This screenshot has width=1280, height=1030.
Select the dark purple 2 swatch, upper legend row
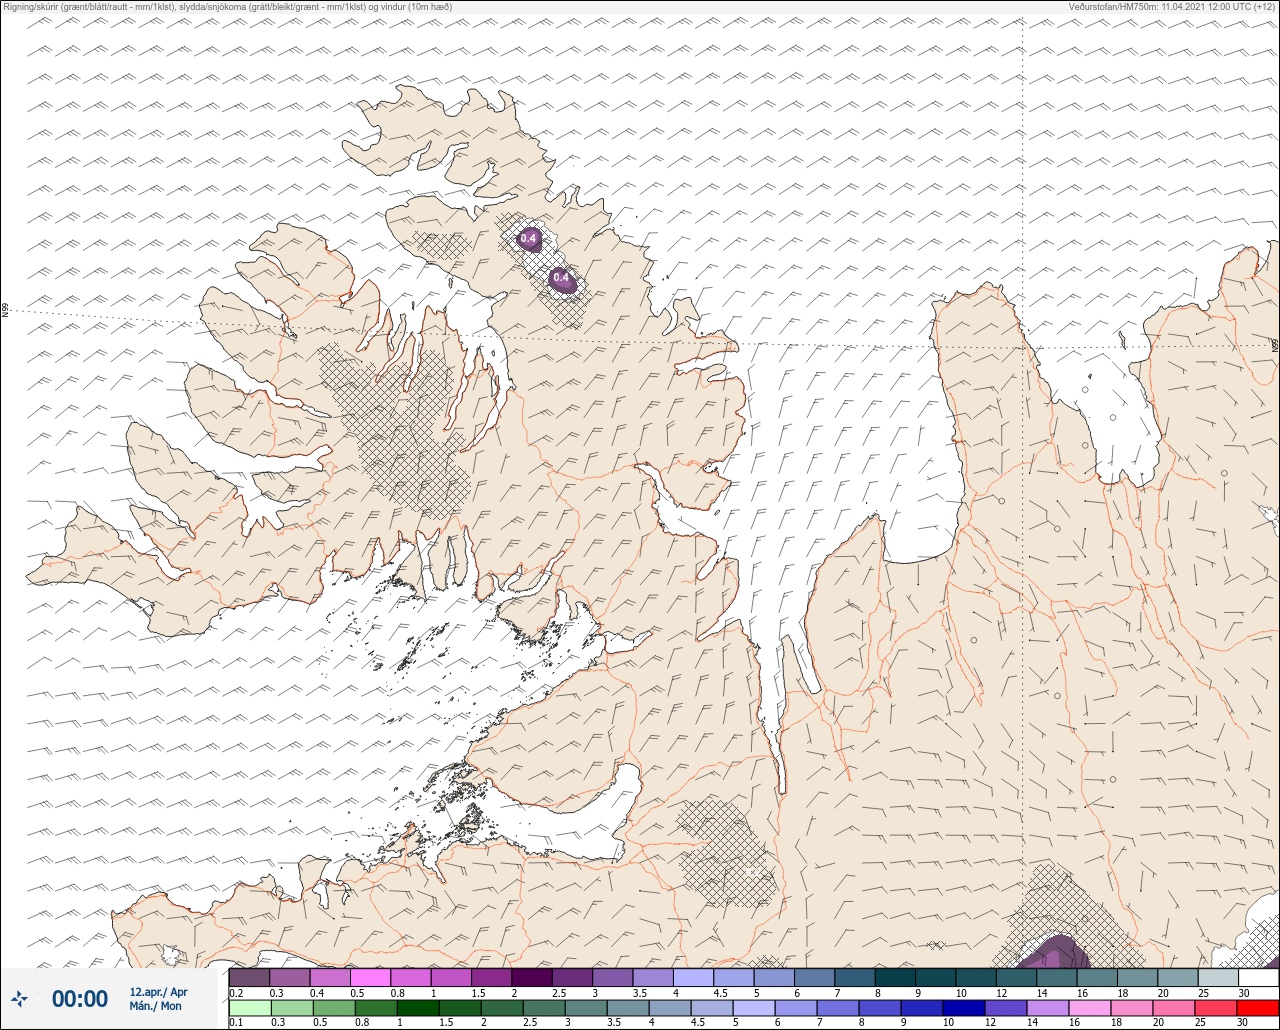[532, 977]
